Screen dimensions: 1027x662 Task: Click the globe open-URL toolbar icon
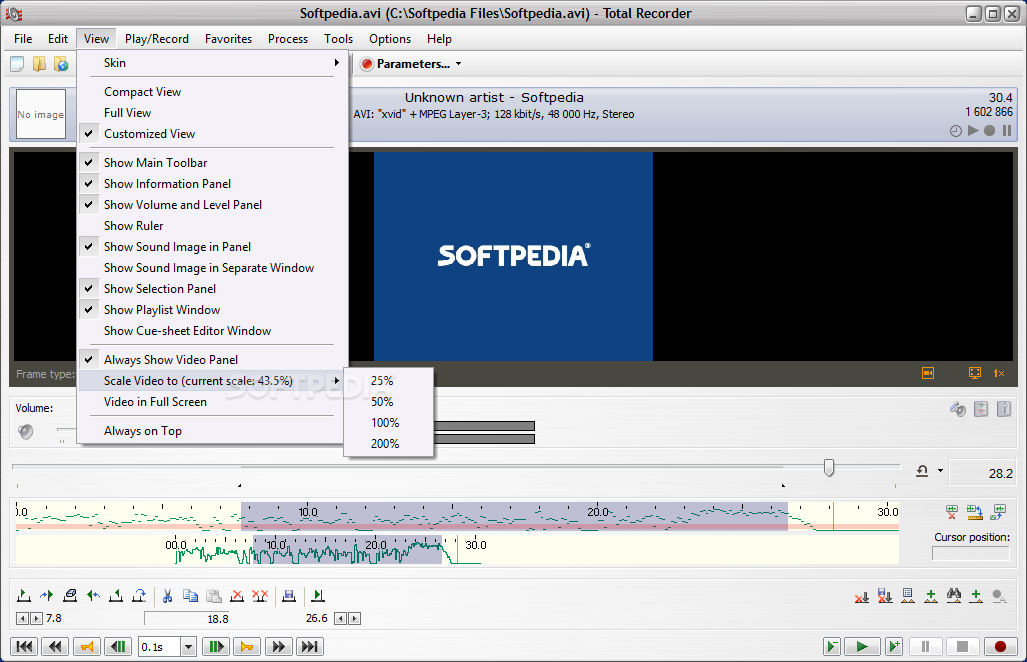coord(61,64)
